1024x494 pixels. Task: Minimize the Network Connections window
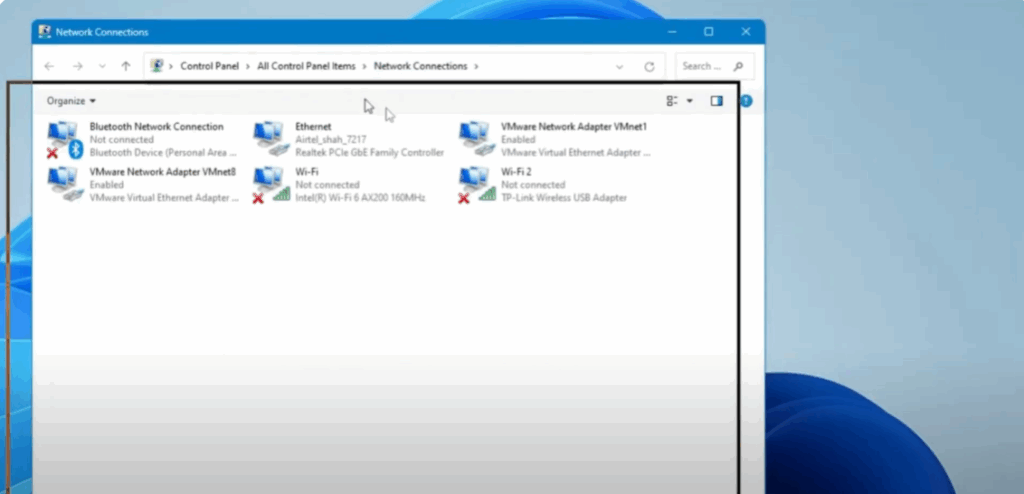672,31
